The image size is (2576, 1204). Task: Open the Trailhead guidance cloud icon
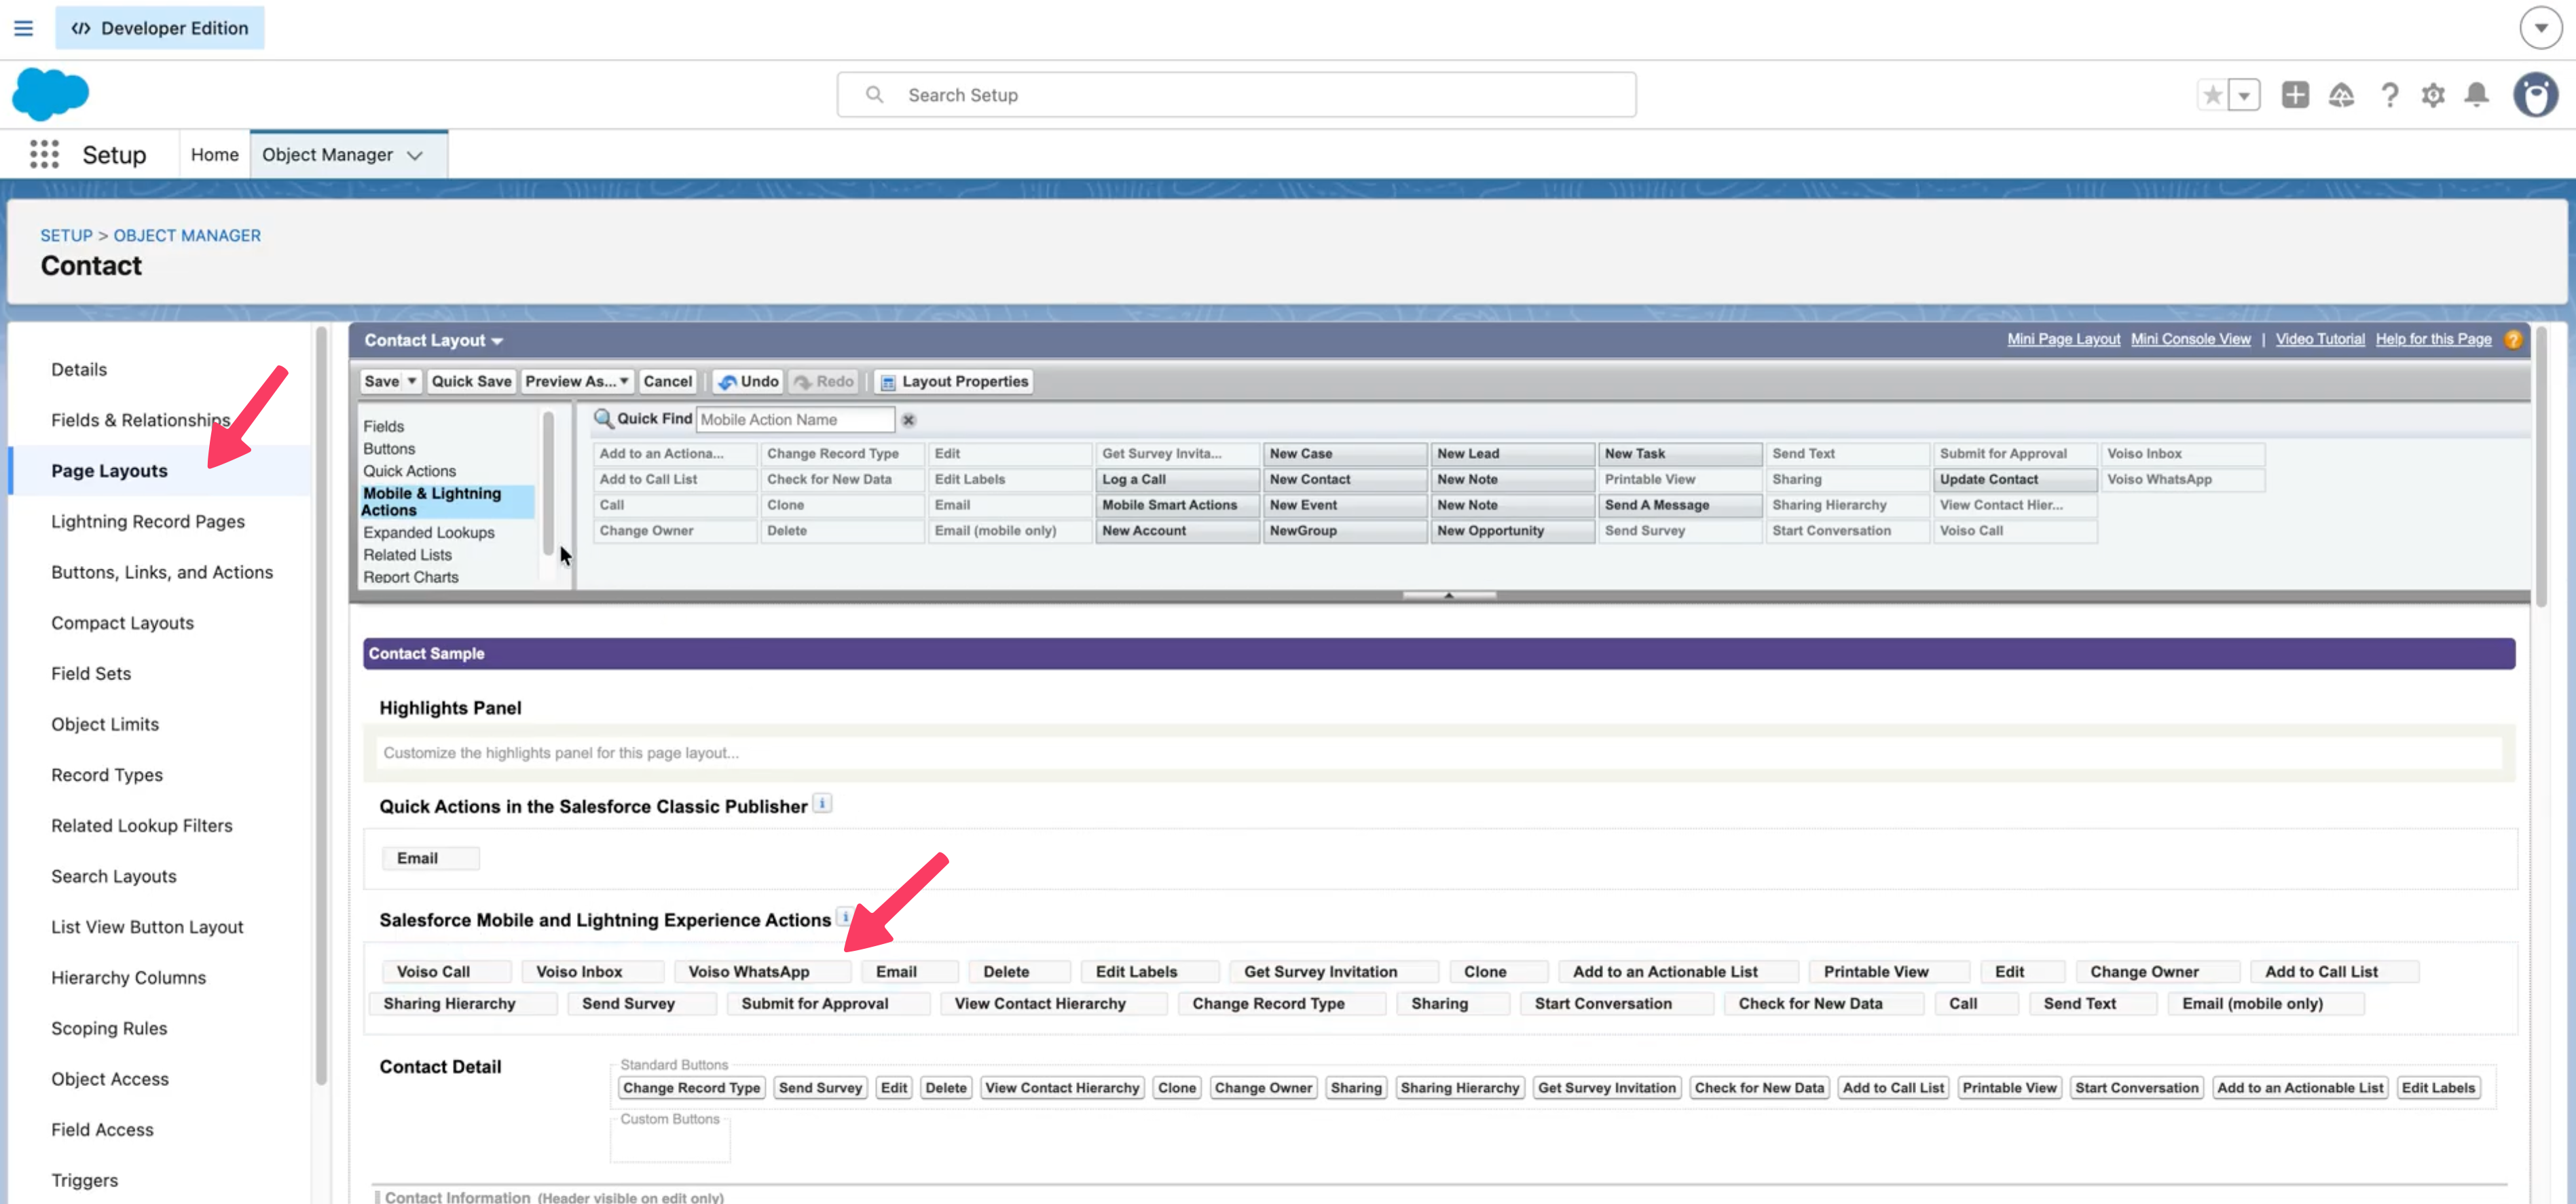click(x=2341, y=95)
